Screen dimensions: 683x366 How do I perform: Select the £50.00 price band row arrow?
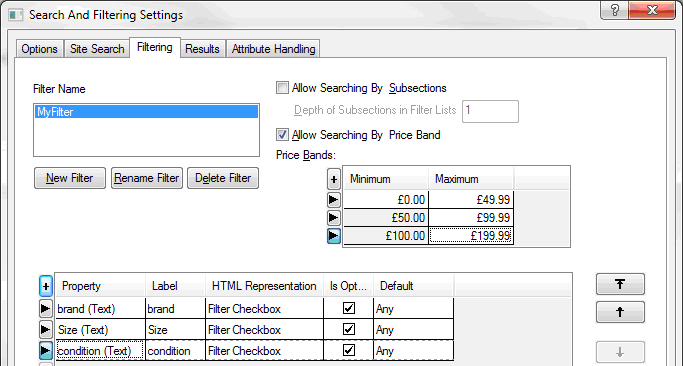coord(334,217)
